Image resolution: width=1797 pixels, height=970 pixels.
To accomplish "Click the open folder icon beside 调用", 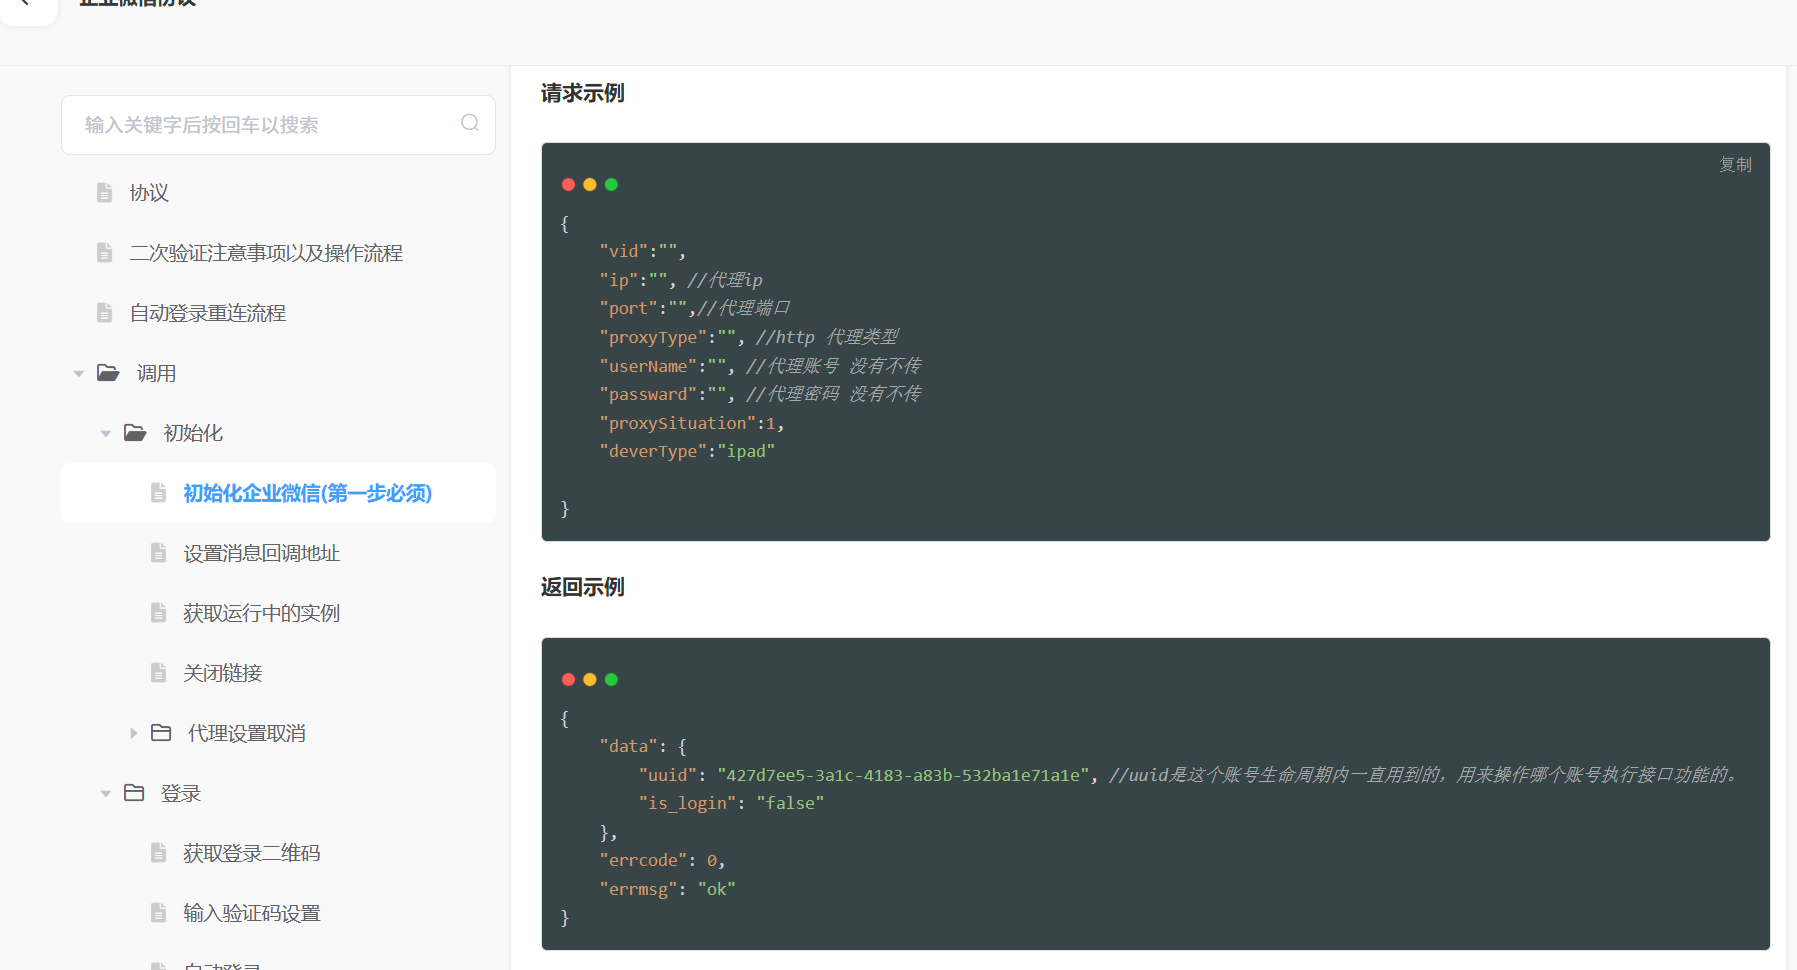I will tap(108, 373).
